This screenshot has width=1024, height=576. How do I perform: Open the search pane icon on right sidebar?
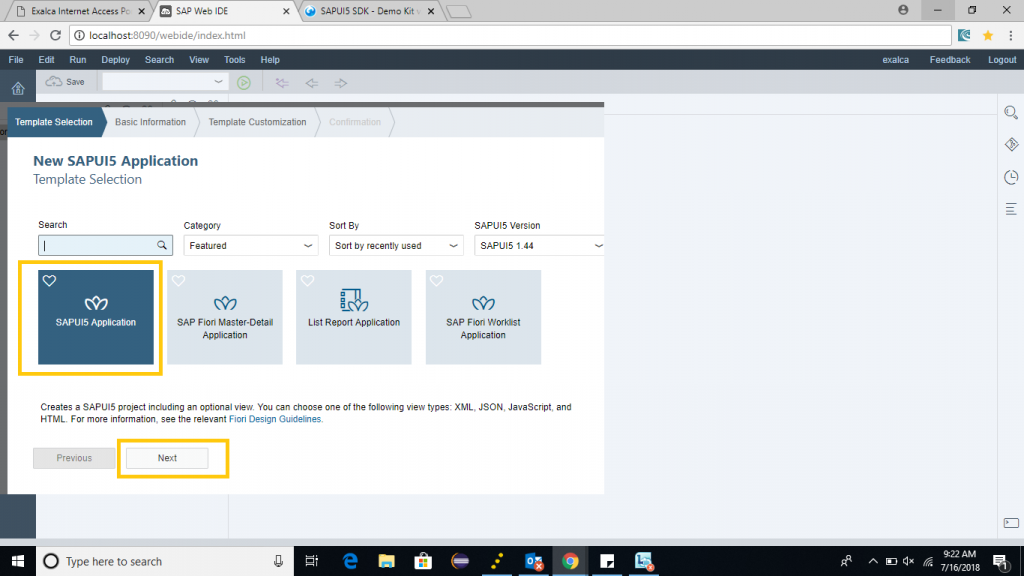pyautogui.click(x=1011, y=112)
